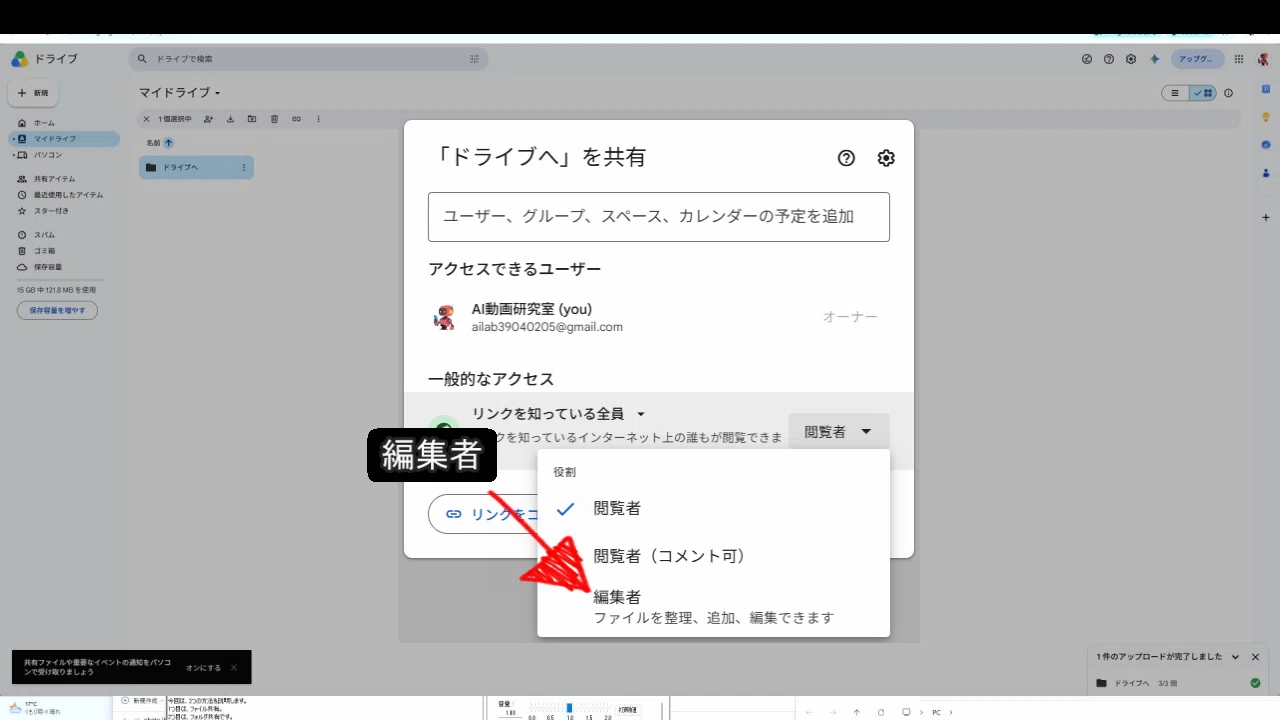Screen dimensions: 1280x720
Task: Open the Google Calendar side panel icon
Action: [x=1266, y=88]
